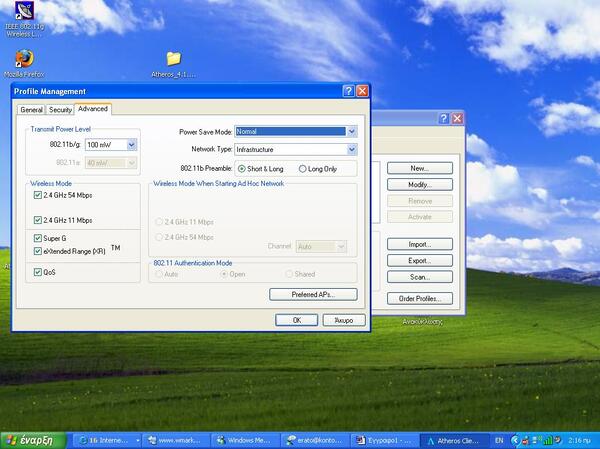The image size is (600, 449).
Task: Open the Atheros folder on the desktop
Action: (x=173, y=64)
